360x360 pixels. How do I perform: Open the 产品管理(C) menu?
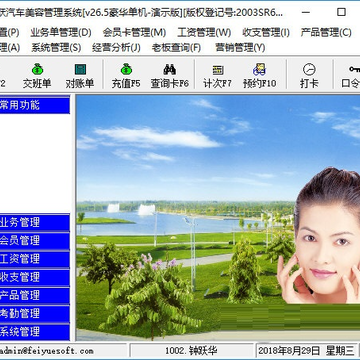pyautogui.click(x=326, y=33)
